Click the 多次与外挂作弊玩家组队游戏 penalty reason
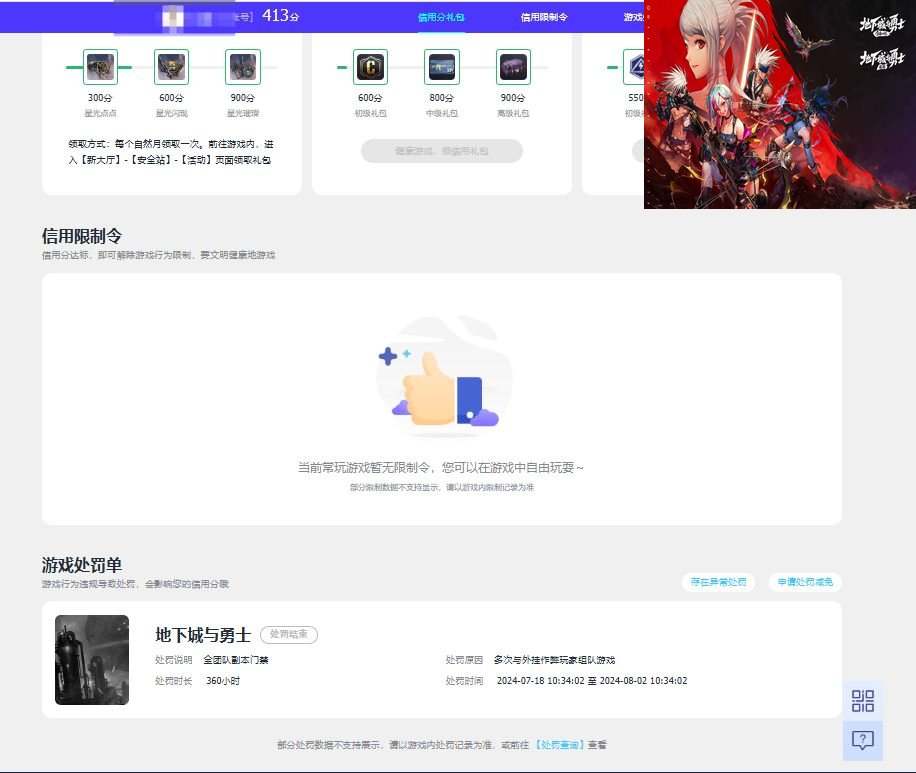The height and width of the screenshot is (773, 916). point(554,660)
